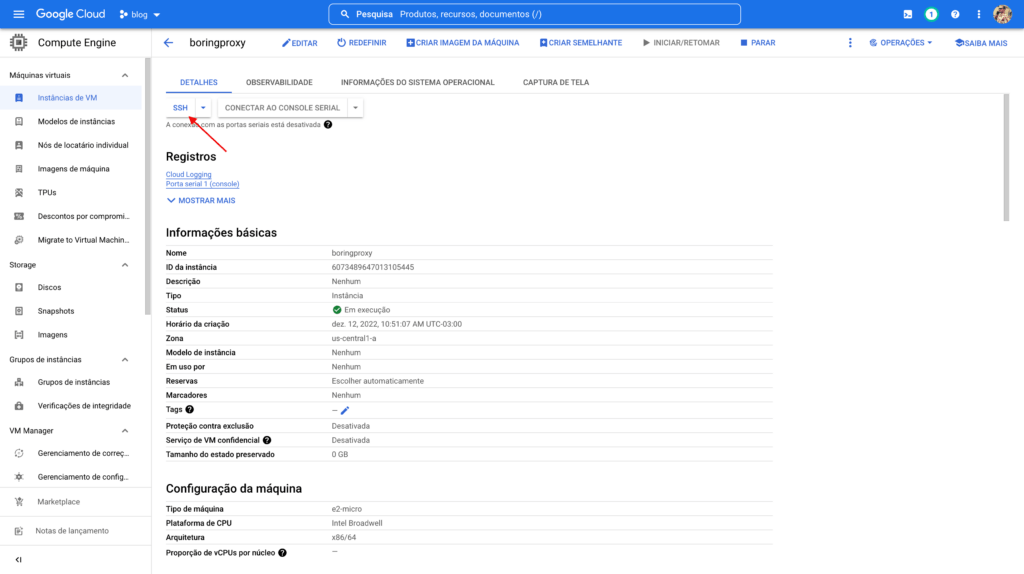Open Snapshots in sidebar

coord(71,311)
